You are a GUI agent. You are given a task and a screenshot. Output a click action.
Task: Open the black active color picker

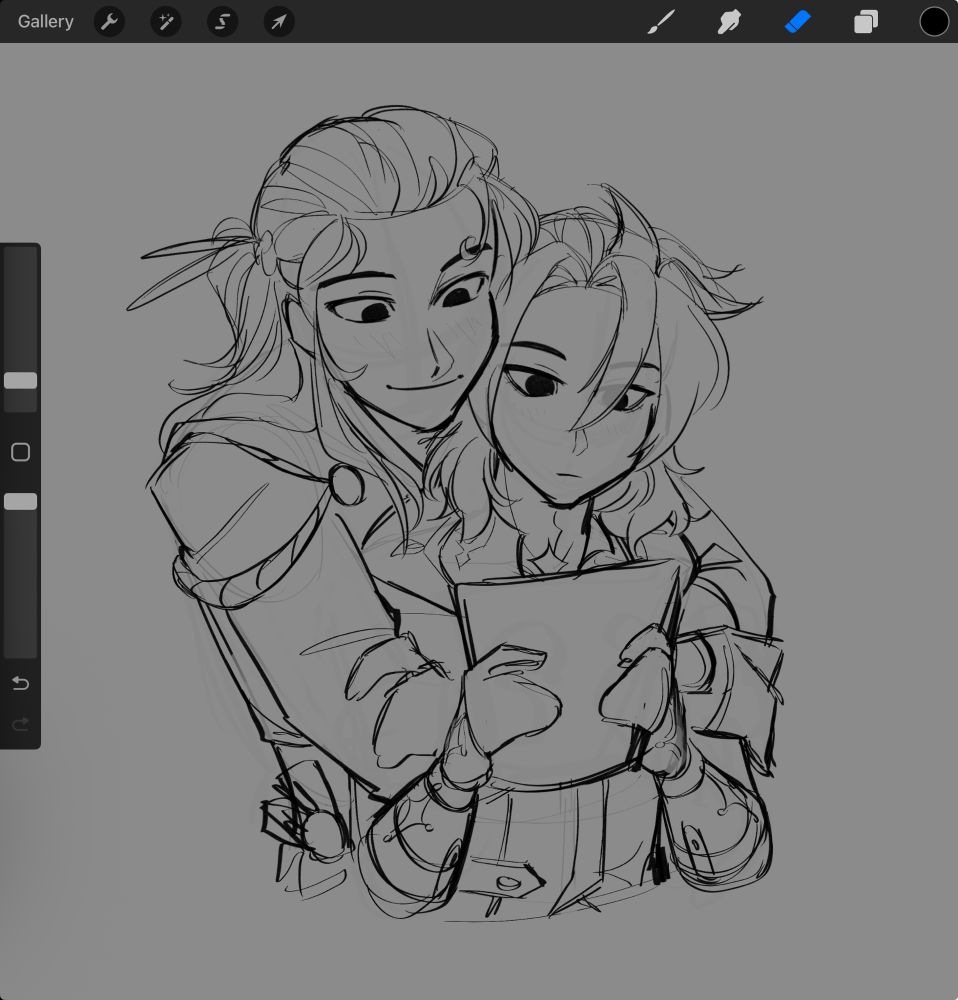click(x=934, y=22)
